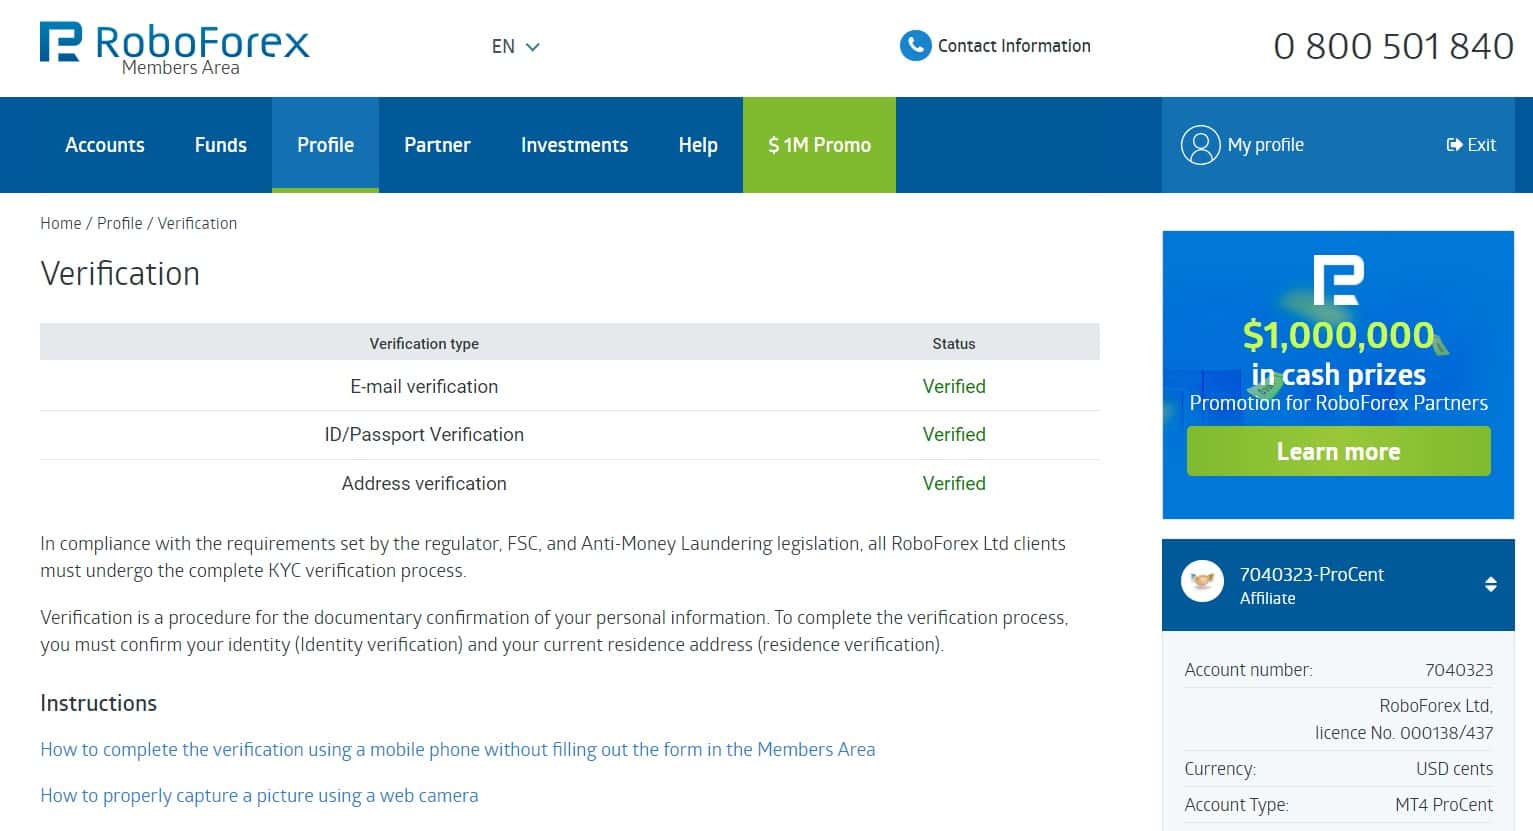Click the Verification page heading
The height and width of the screenshot is (831, 1533).
point(120,273)
